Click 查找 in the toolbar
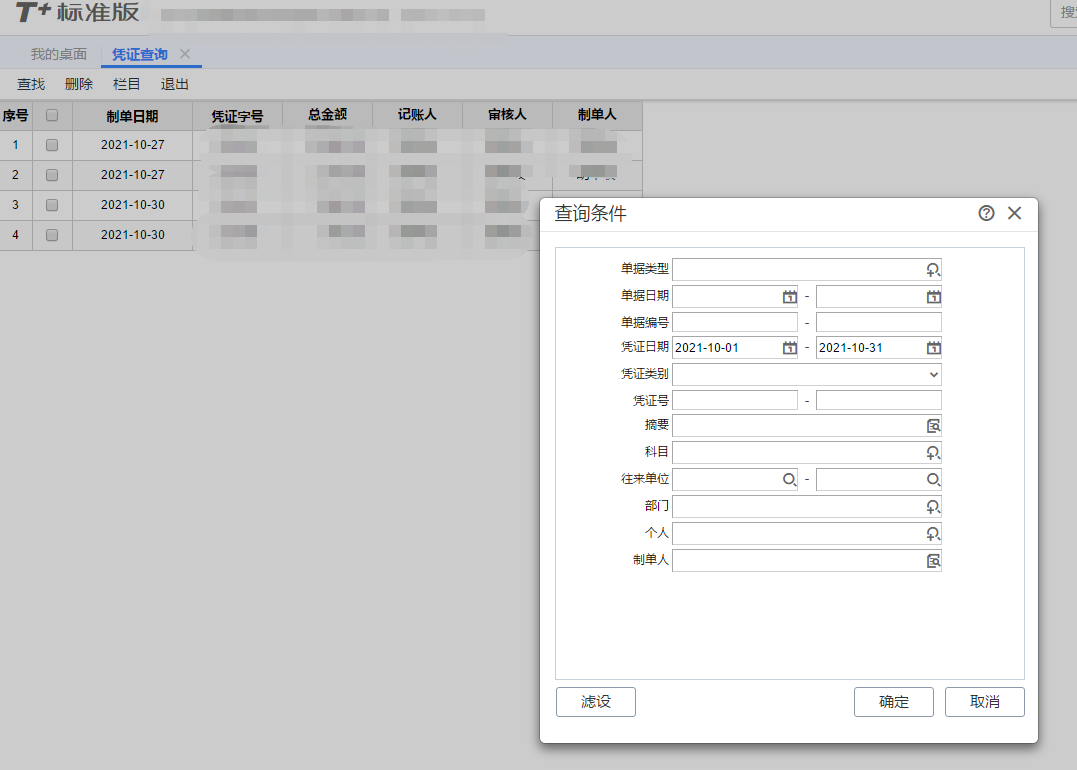 tap(31, 84)
